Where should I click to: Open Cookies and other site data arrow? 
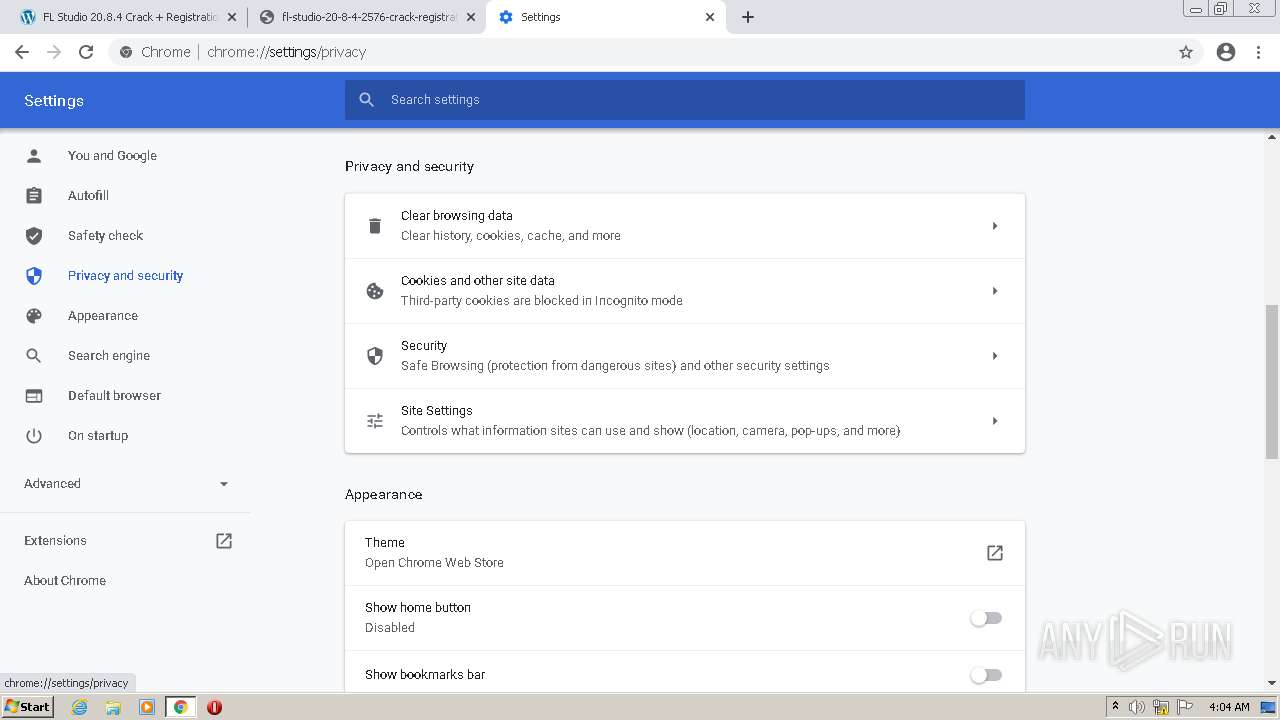pyautogui.click(x=995, y=291)
